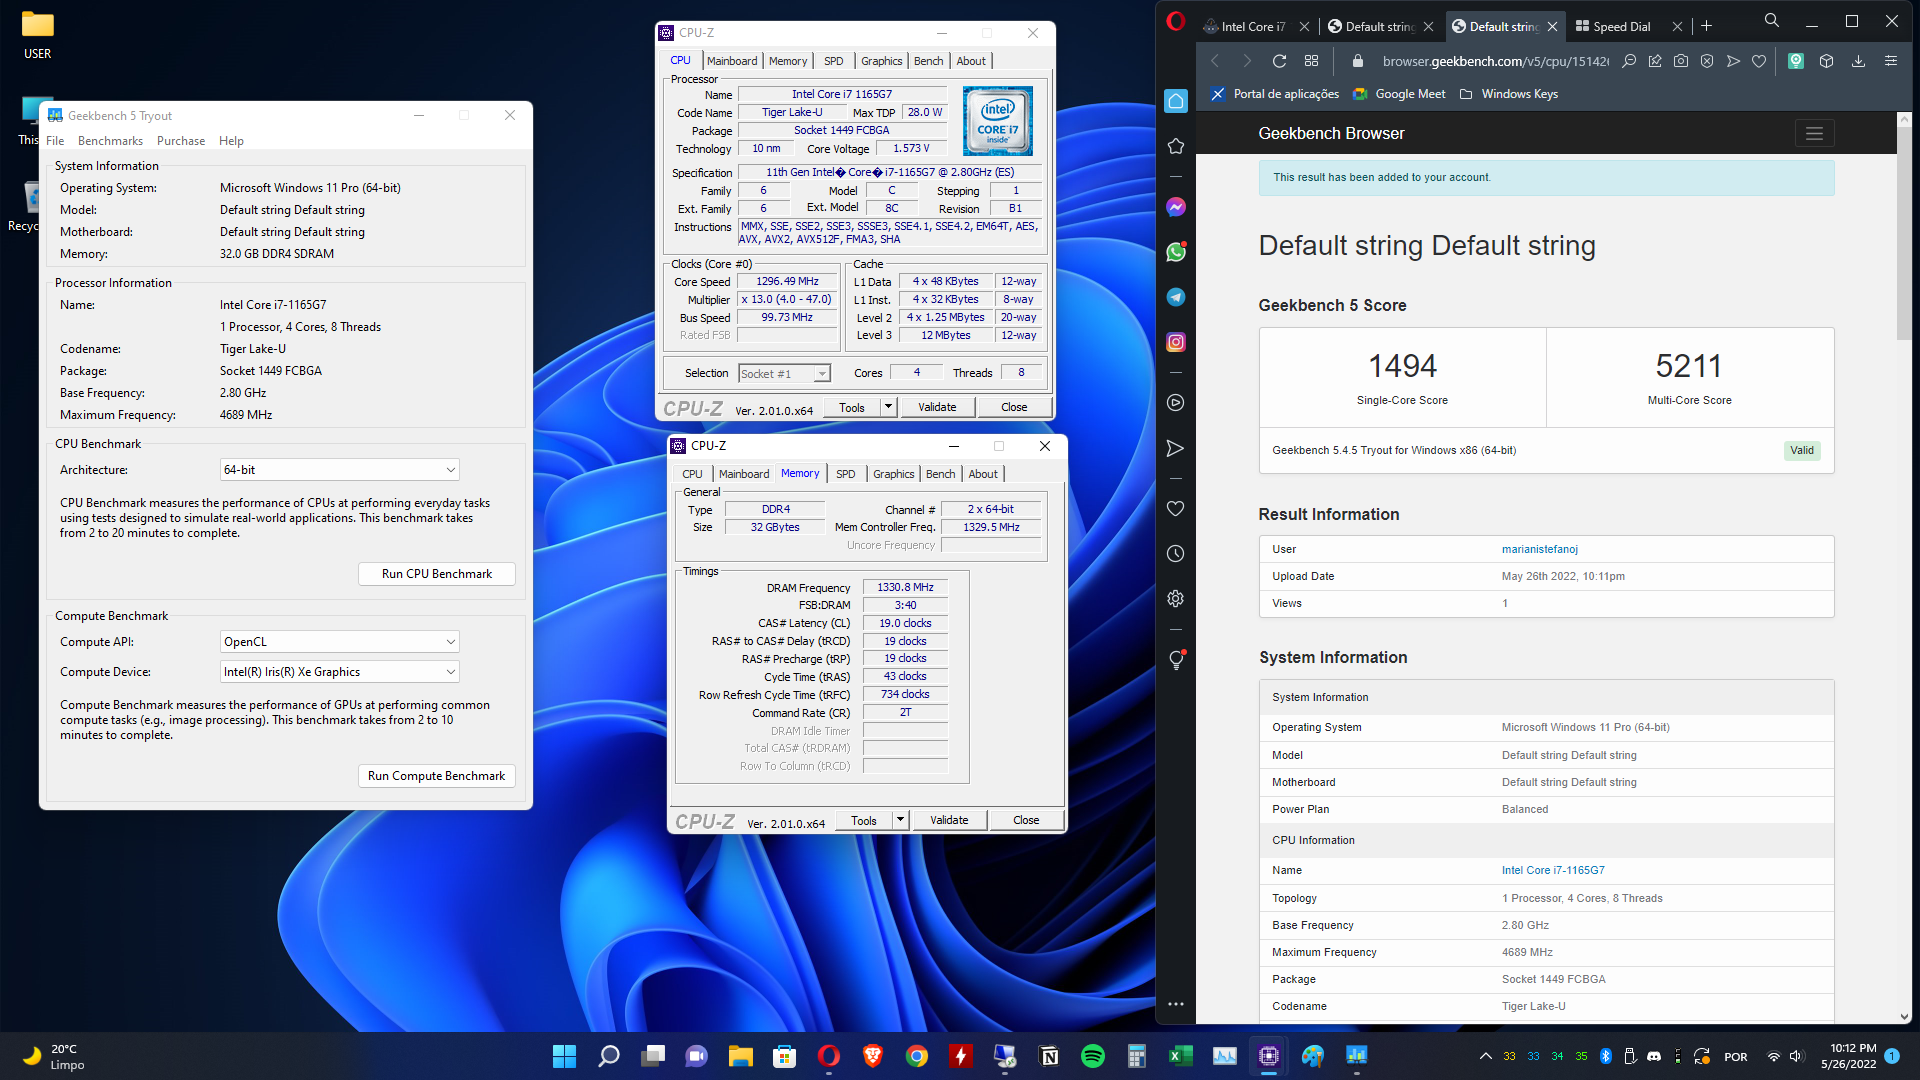The width and height of the screenshot is (1920, 1080).
Task: Open Telegram in Opera sidebar
Action: [1176, 297]
